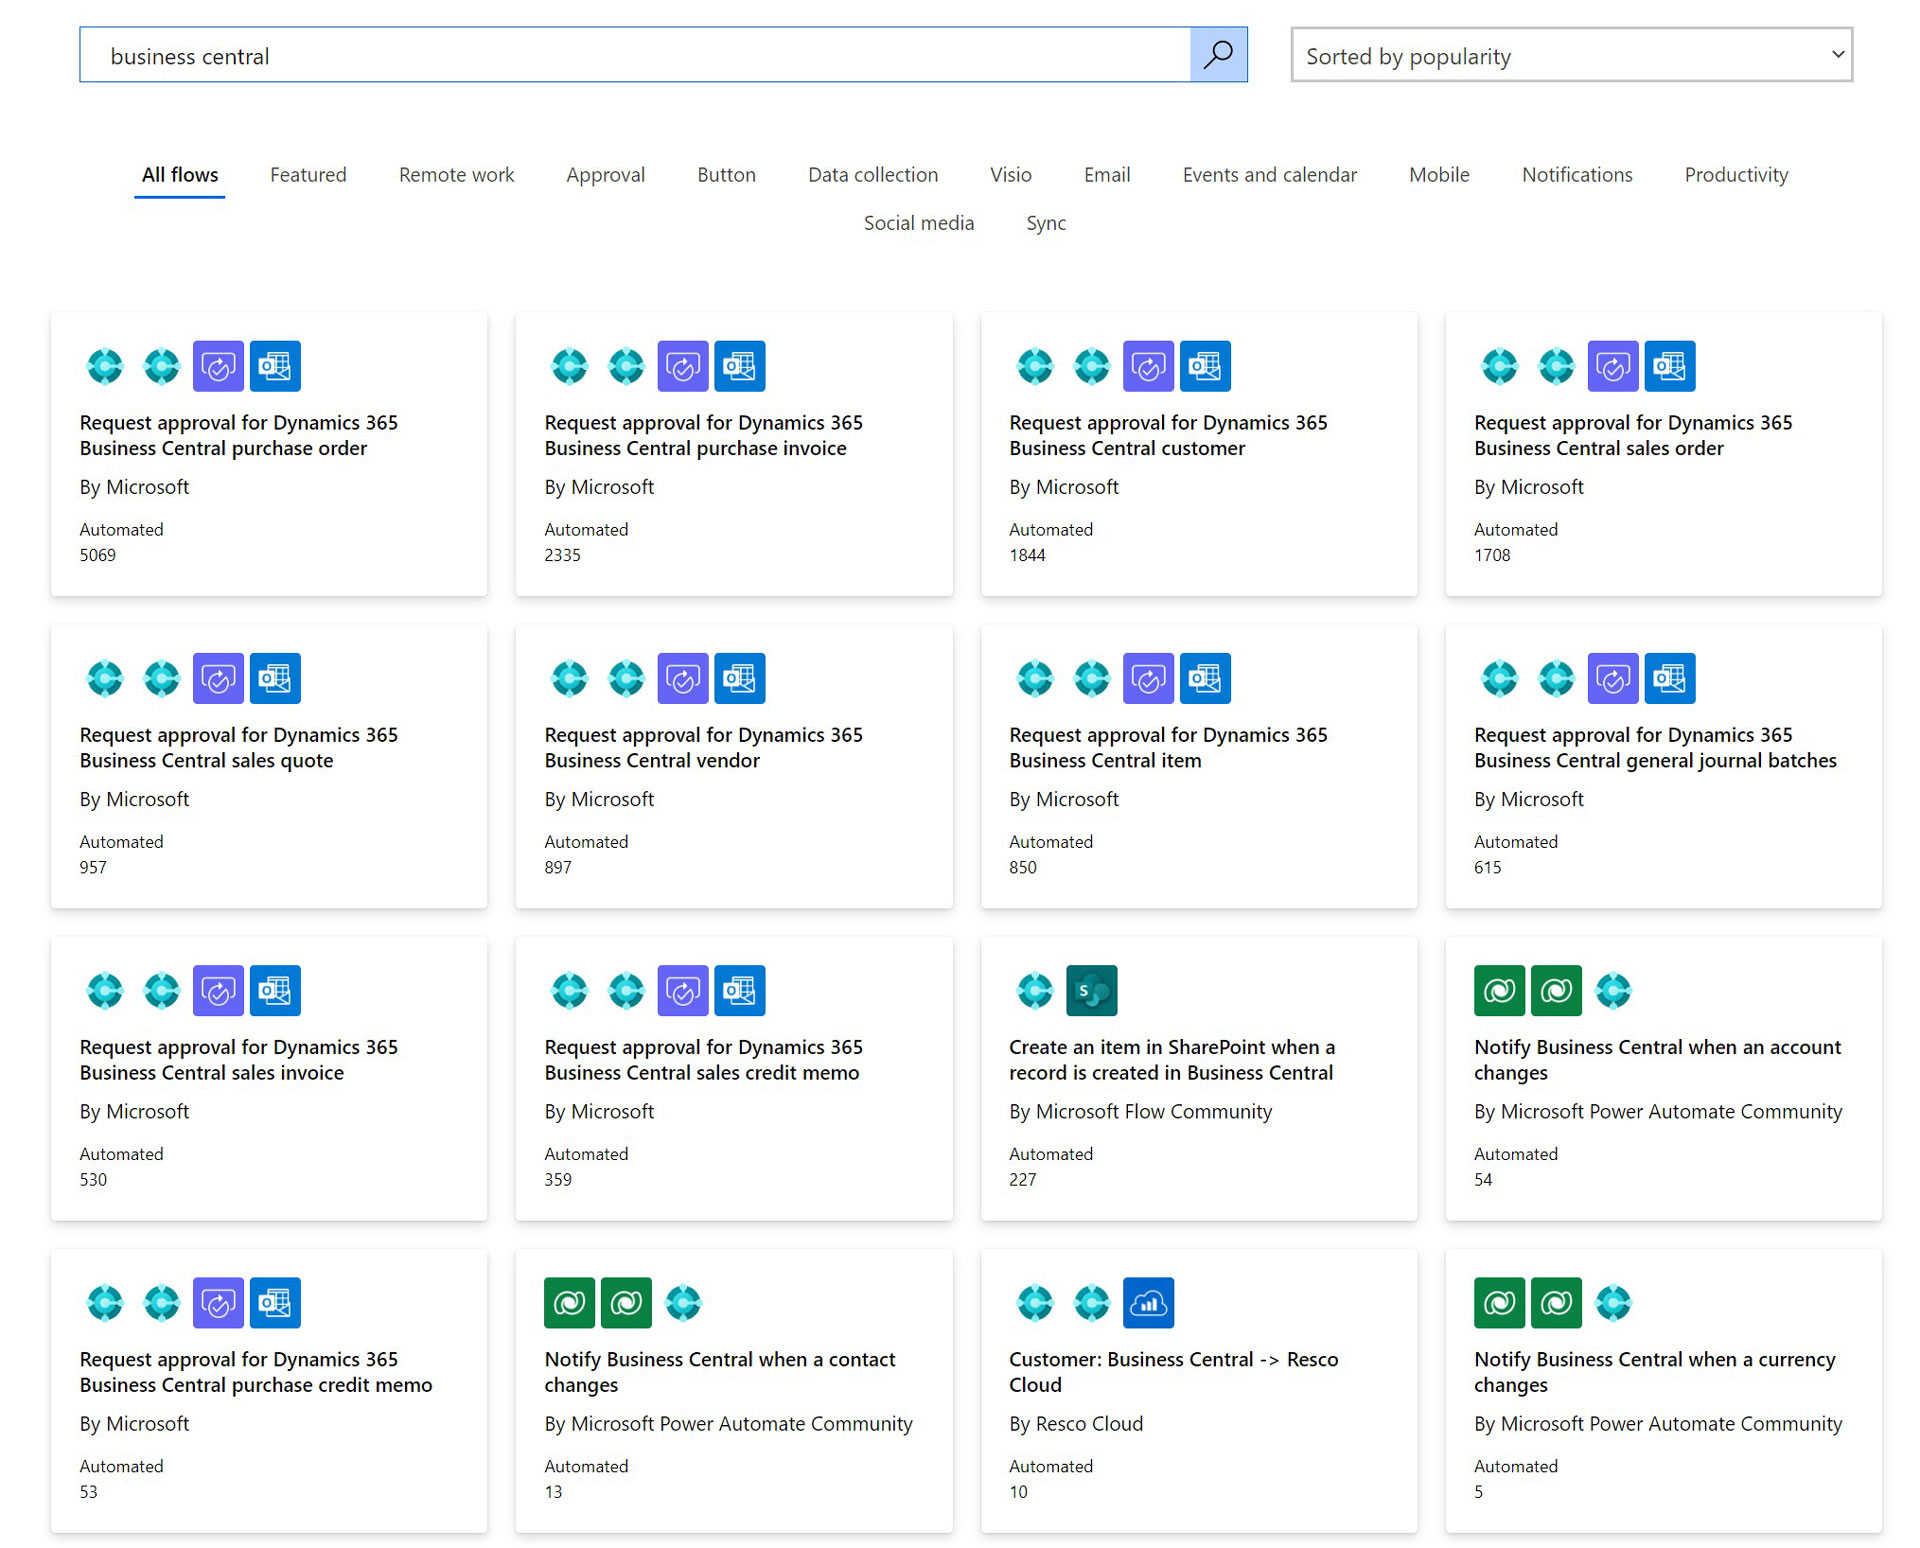Open sales order approval template title

coord(1633,435)
